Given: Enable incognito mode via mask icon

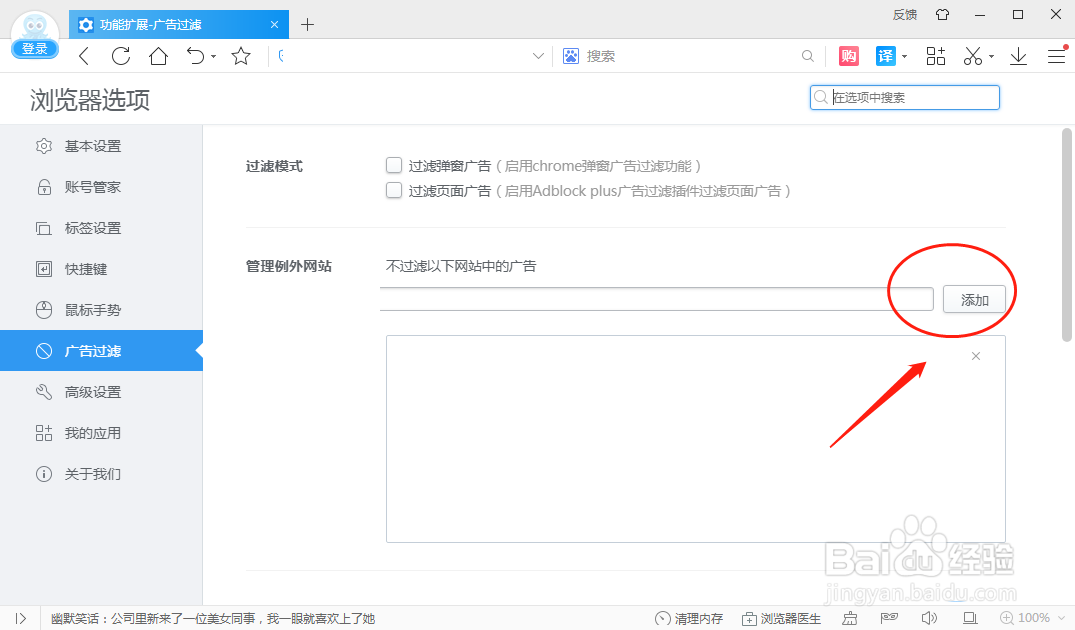Looking at the screenshot, I should (889, 617).
